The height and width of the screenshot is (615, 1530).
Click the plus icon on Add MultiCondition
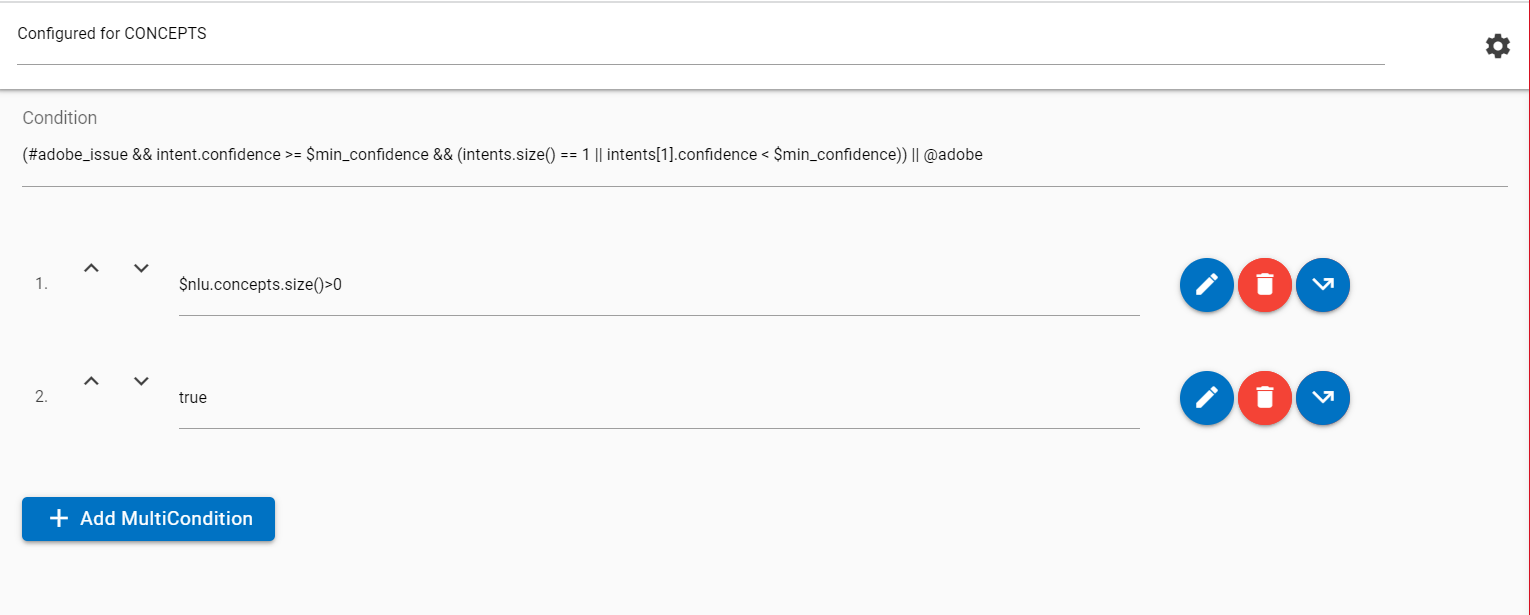(x=58, y=518)
